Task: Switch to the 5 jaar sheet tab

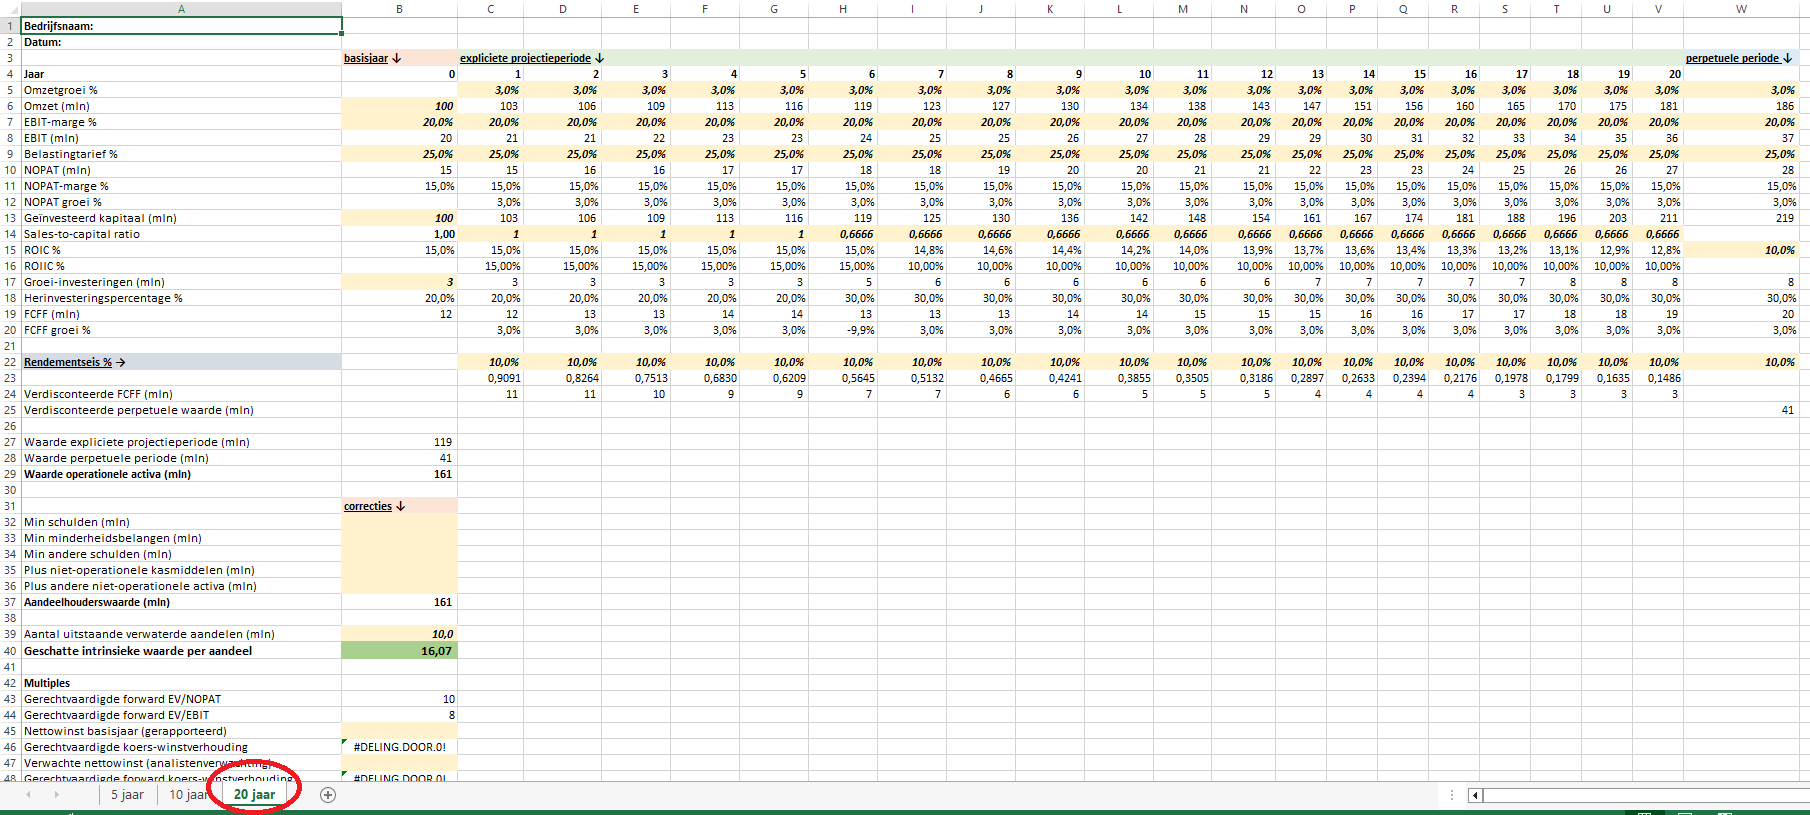Action: [127, 795]
